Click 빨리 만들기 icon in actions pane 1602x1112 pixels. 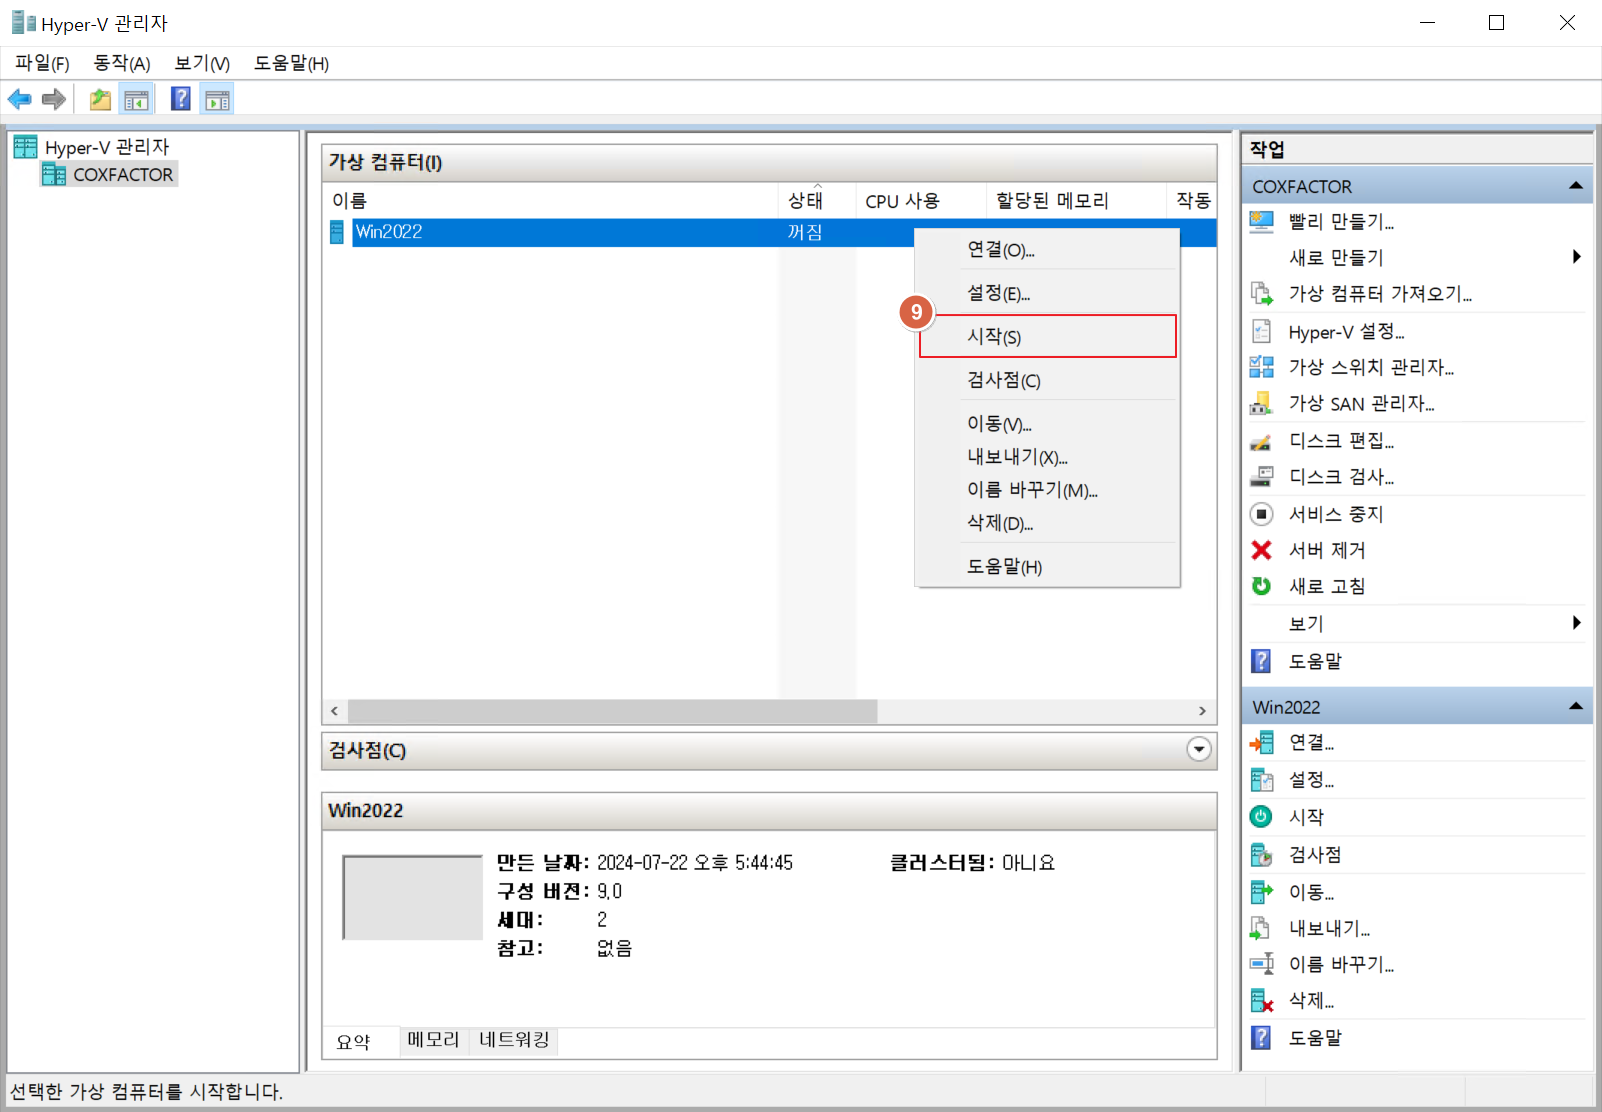[x=1262, y=221]
